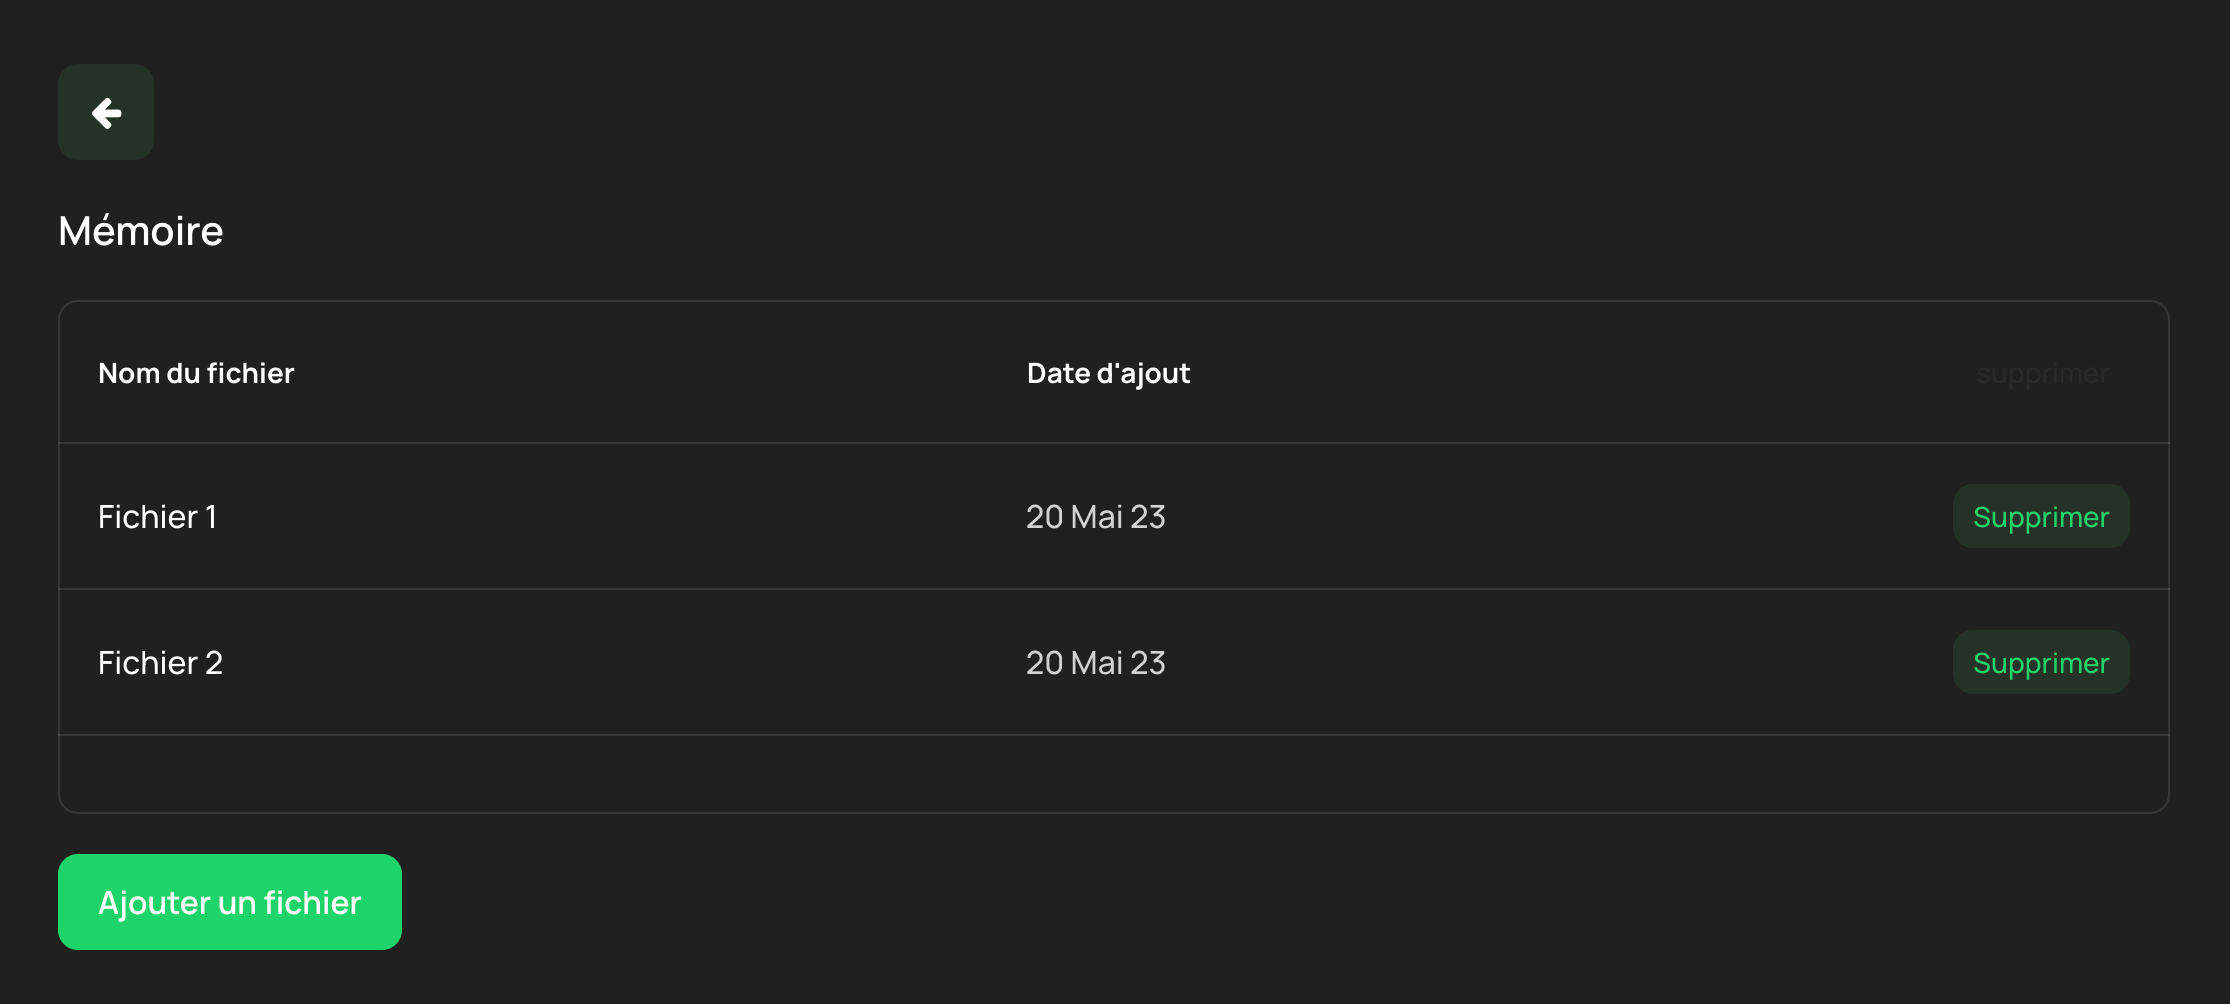The width and height of the screenshot is (2230, 1004).
Task: Select the Fichier 1 file name
Action: (x=157, y=517)
